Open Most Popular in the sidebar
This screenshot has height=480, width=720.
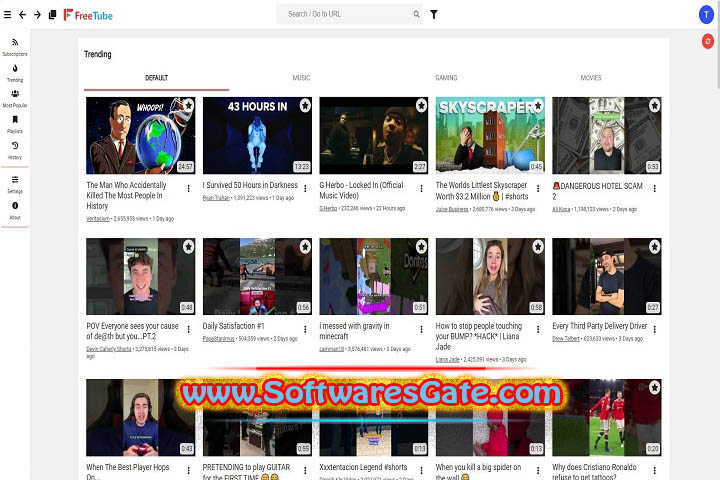(x=15, y=99)
